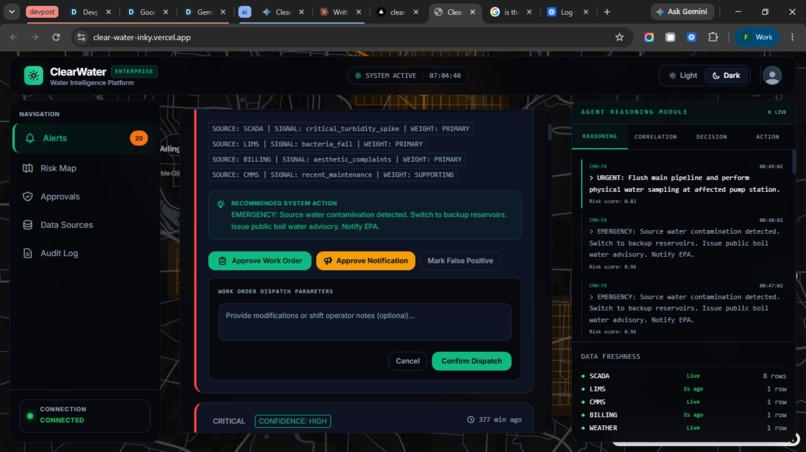Approve the Work Order
This screenshot has height=452, width=806.
(x=260, y=261)
